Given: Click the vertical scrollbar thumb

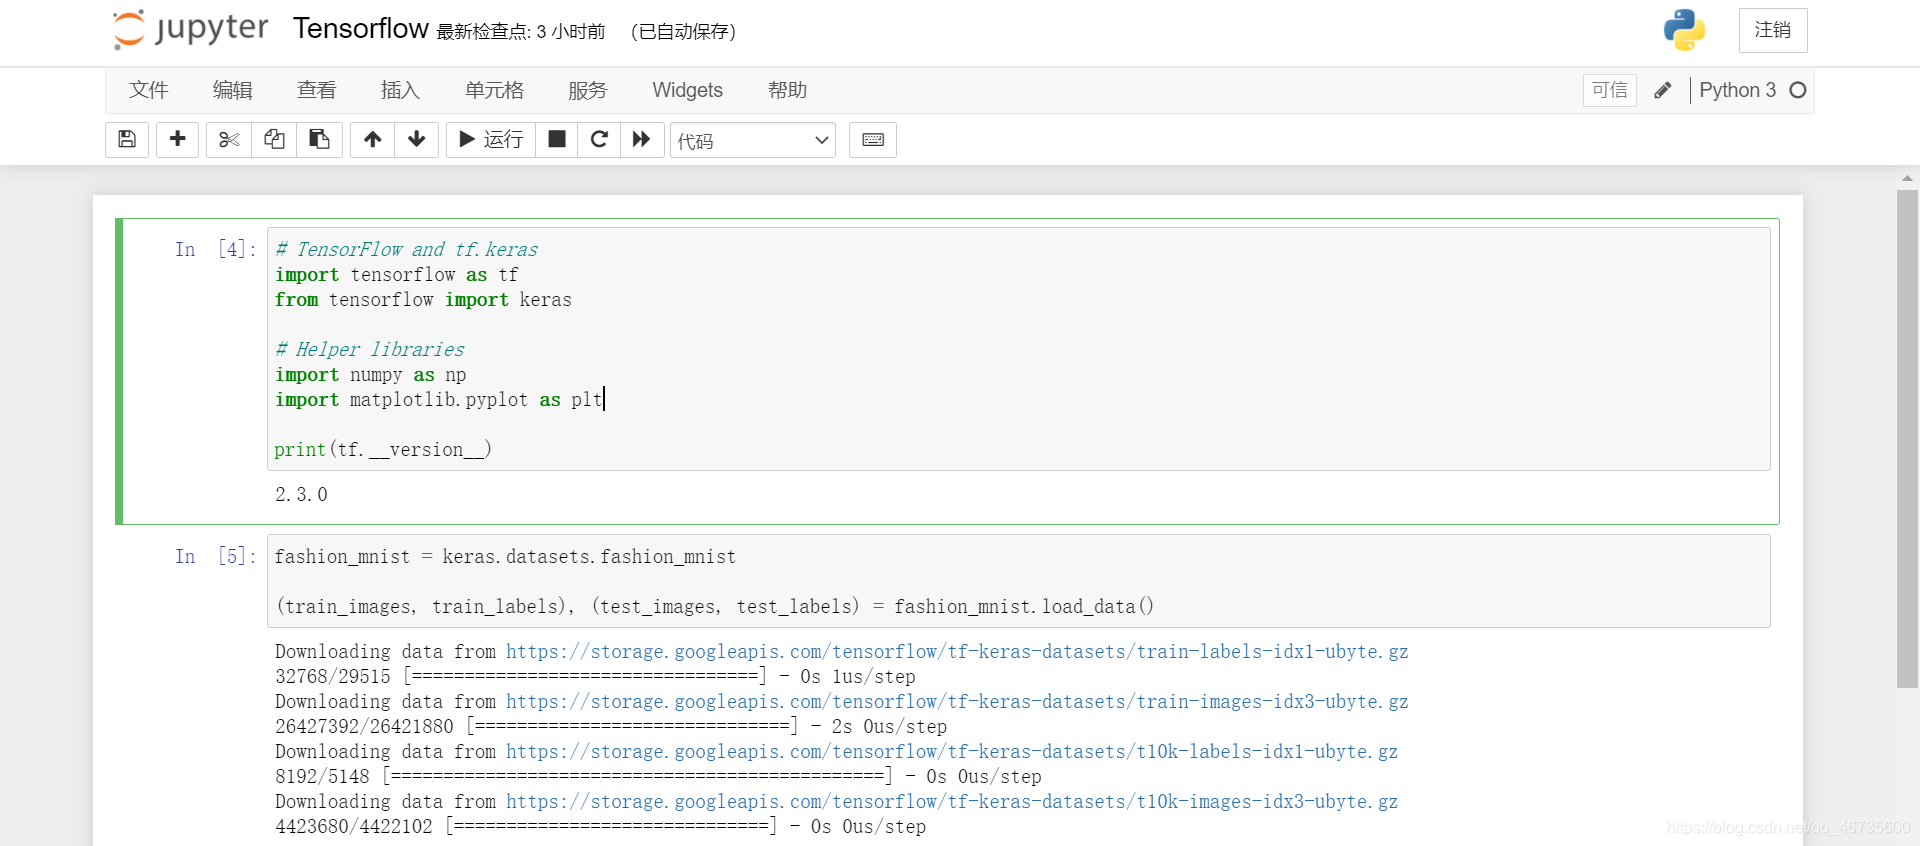Looking at the screenshot, I should click(1907, 439).
